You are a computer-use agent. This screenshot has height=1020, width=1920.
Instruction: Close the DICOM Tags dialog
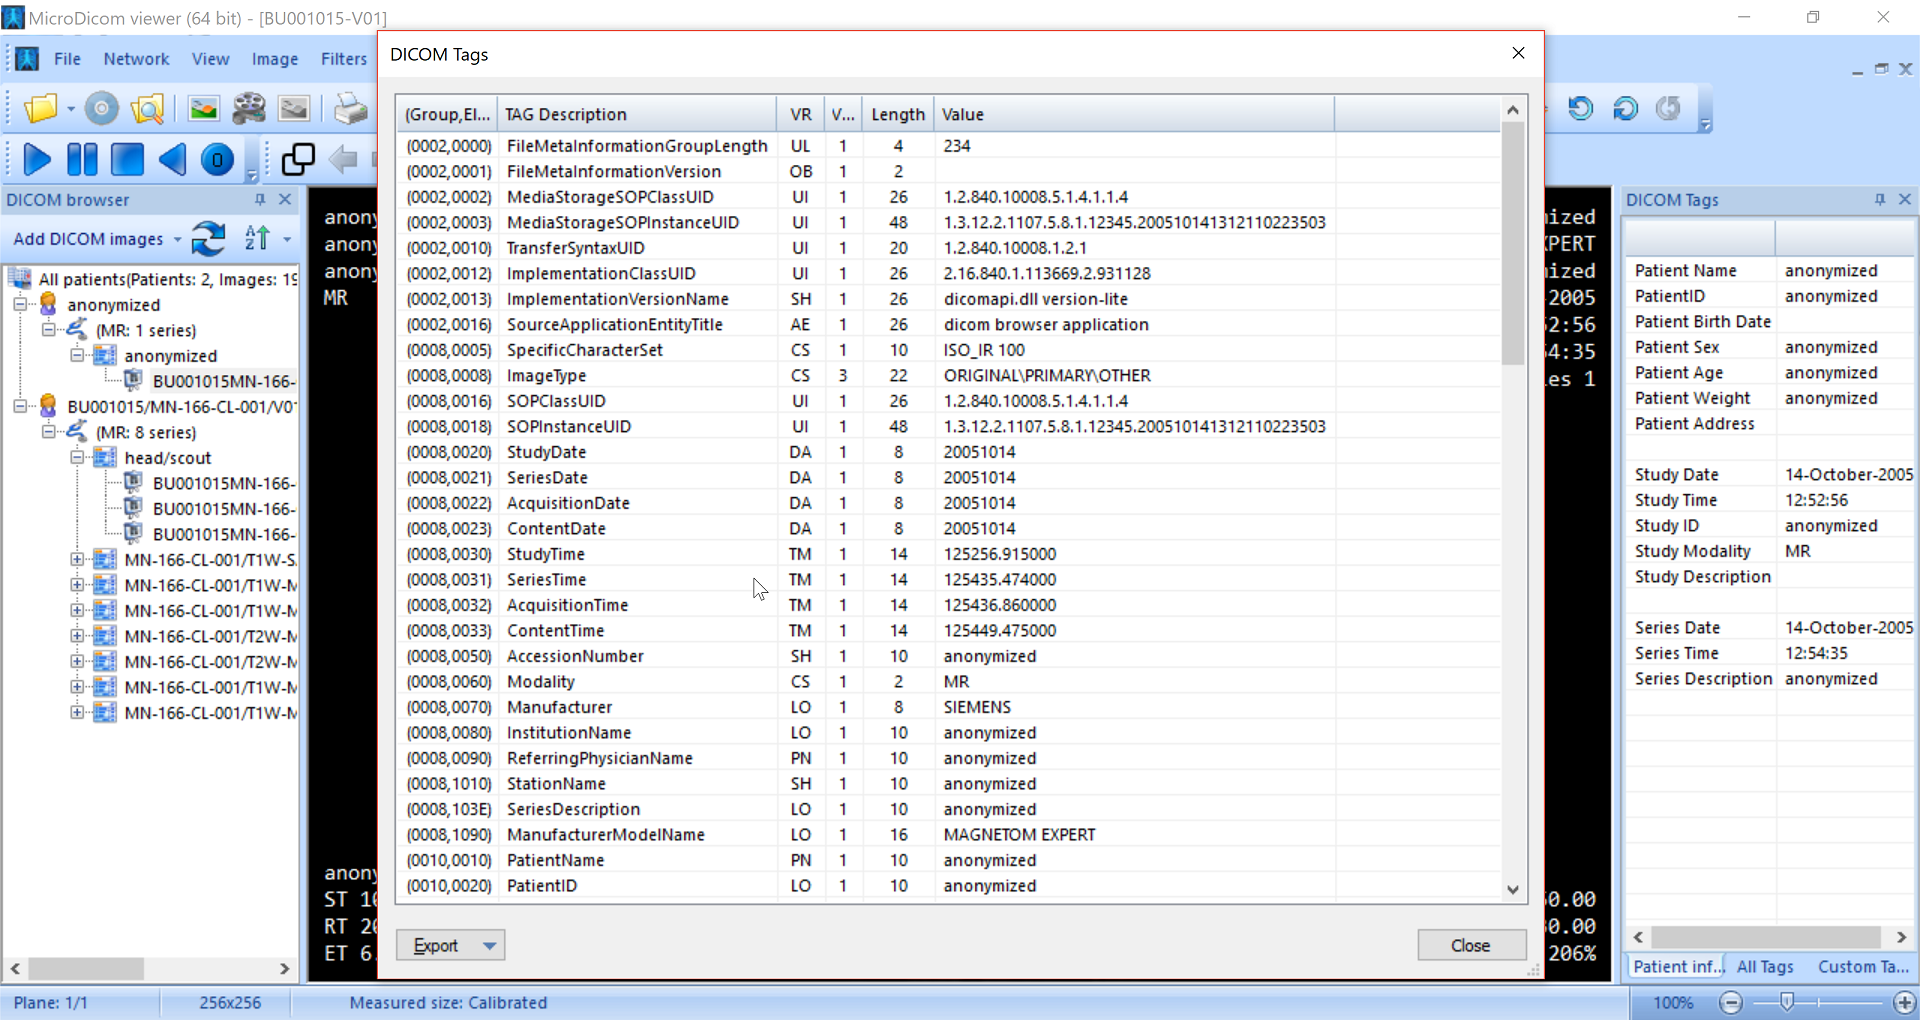[x=1518, y=53]
